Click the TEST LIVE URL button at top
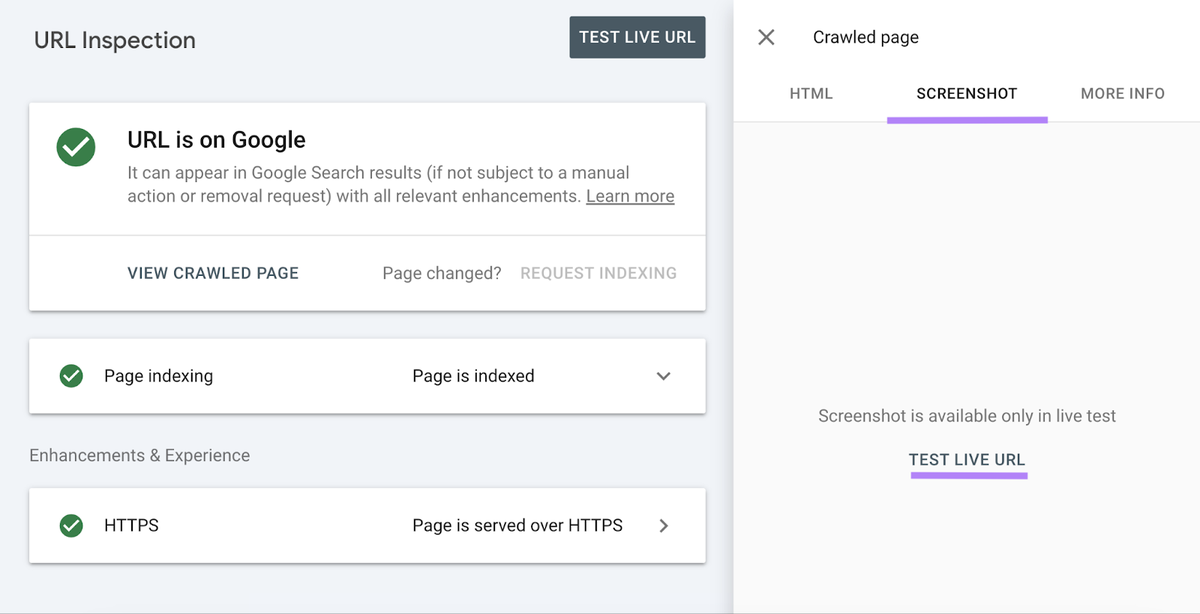Screen dimensions: 1200x614 [x=637, y=37]
